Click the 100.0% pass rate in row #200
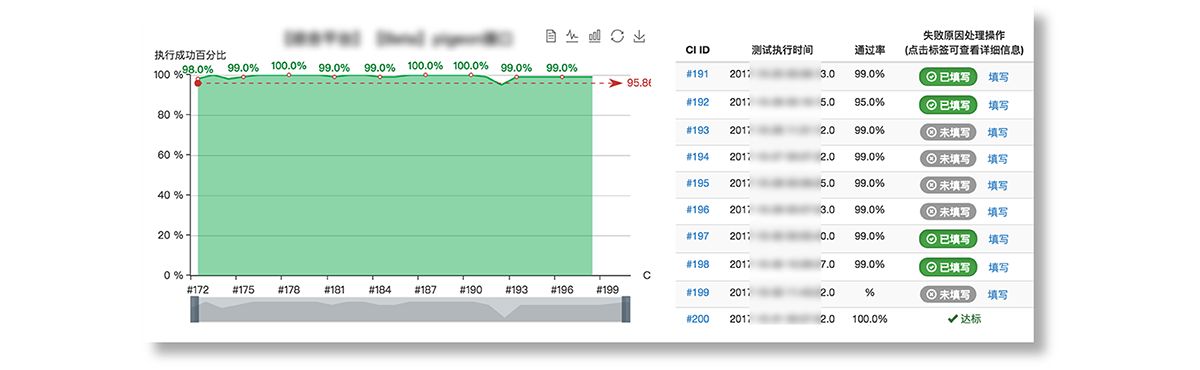 point(869,319)
